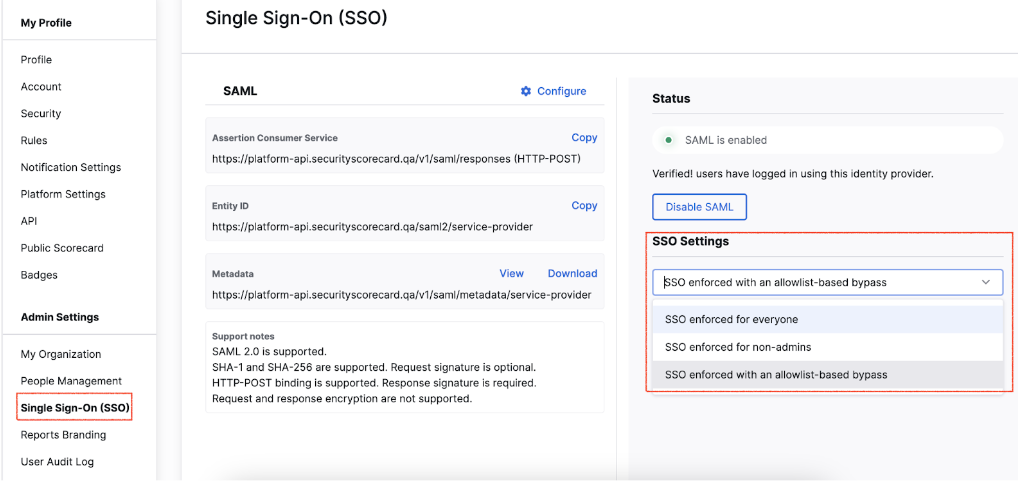Go to Security settings page
1018x482 pixels.
click(x=41, y=114)
